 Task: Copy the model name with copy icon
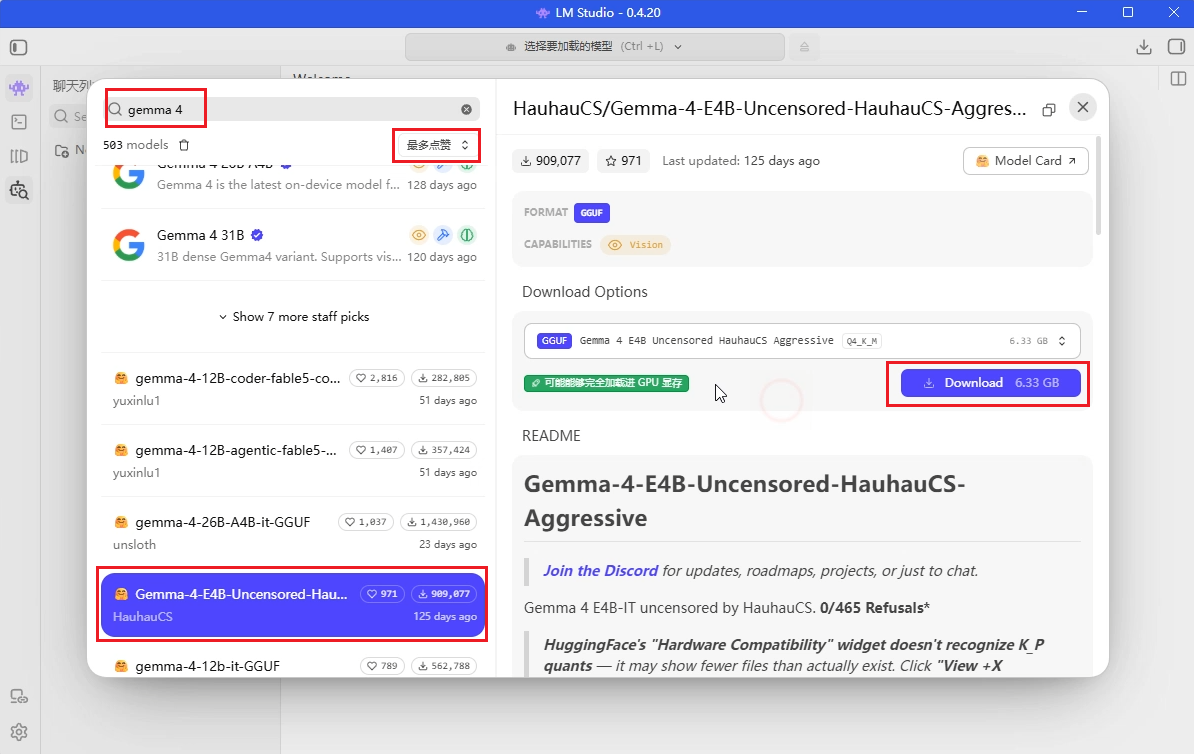1049,110
